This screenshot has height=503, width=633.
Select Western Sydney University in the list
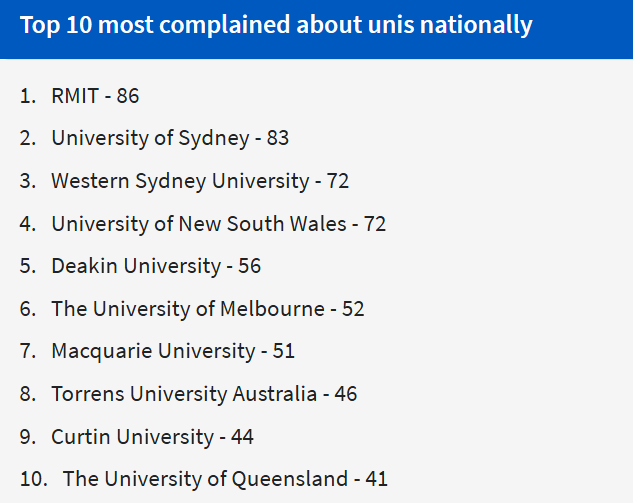(x=180, y=181)
